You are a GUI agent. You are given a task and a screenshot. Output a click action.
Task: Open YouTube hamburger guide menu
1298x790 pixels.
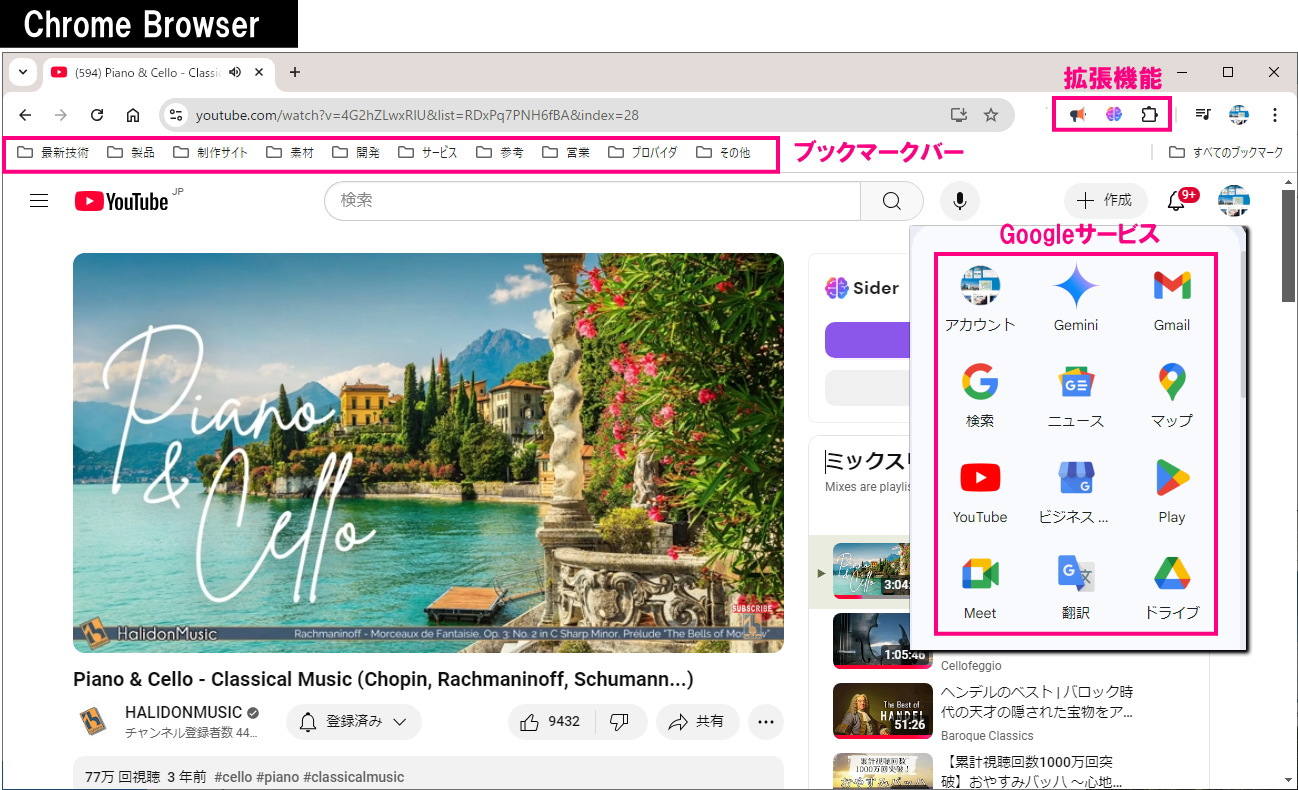coord(39,201)
